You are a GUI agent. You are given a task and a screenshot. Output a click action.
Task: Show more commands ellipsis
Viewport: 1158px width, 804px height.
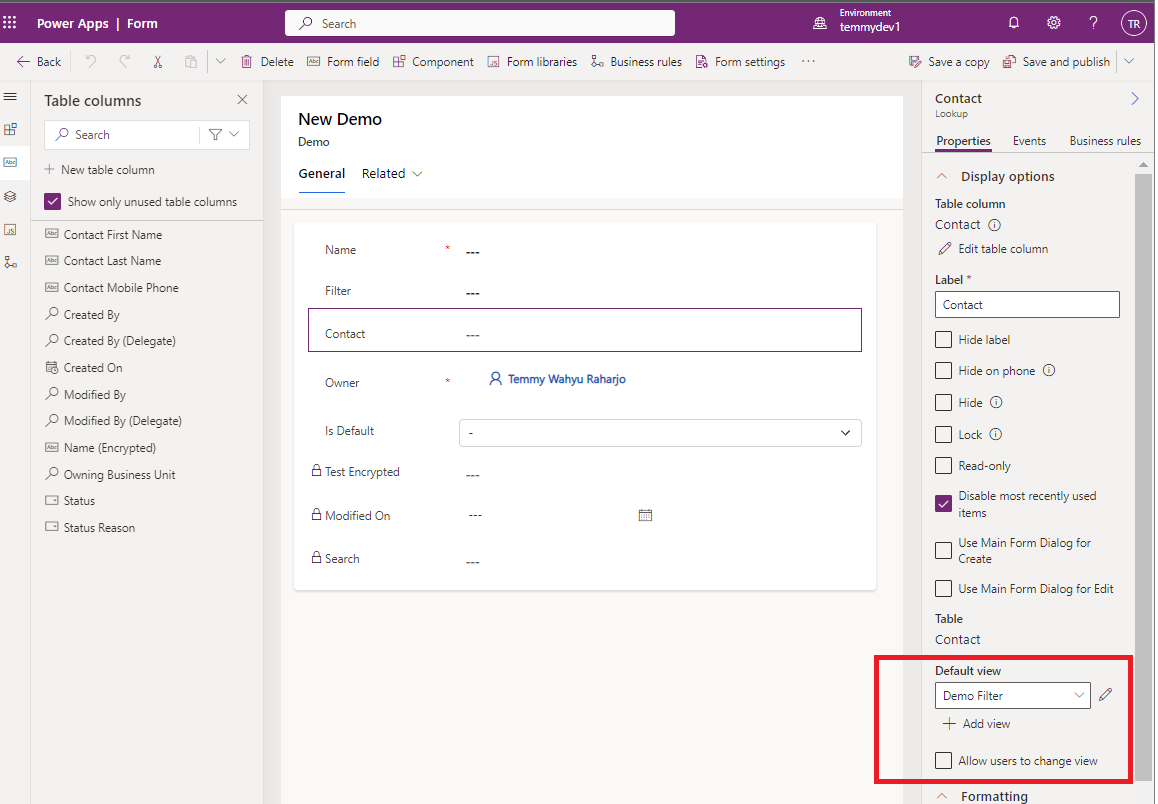point(808,61)
